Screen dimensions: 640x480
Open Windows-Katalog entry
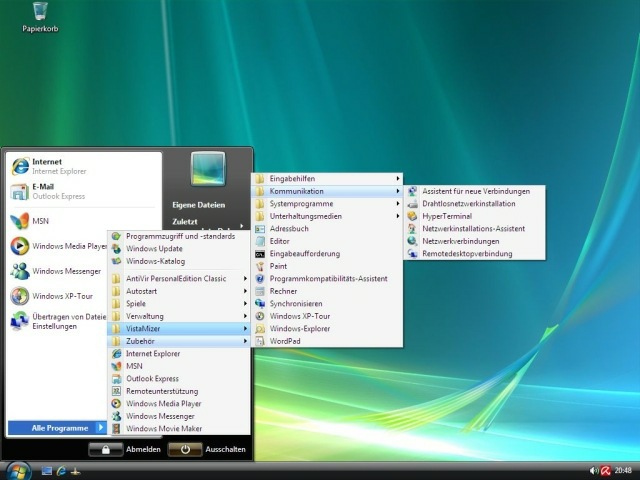click(x=179, y=261)
